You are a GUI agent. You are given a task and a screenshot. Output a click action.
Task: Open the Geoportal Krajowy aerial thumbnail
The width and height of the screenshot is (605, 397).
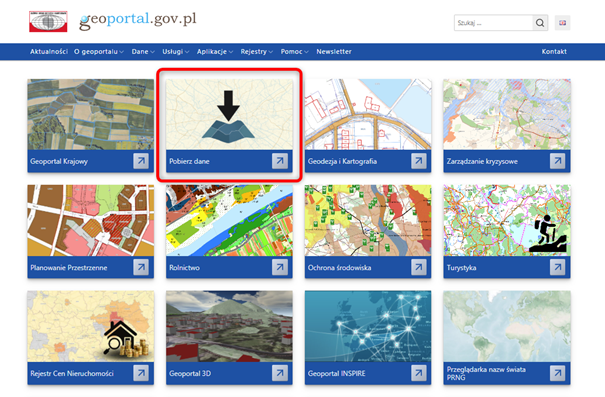[91, 114]
